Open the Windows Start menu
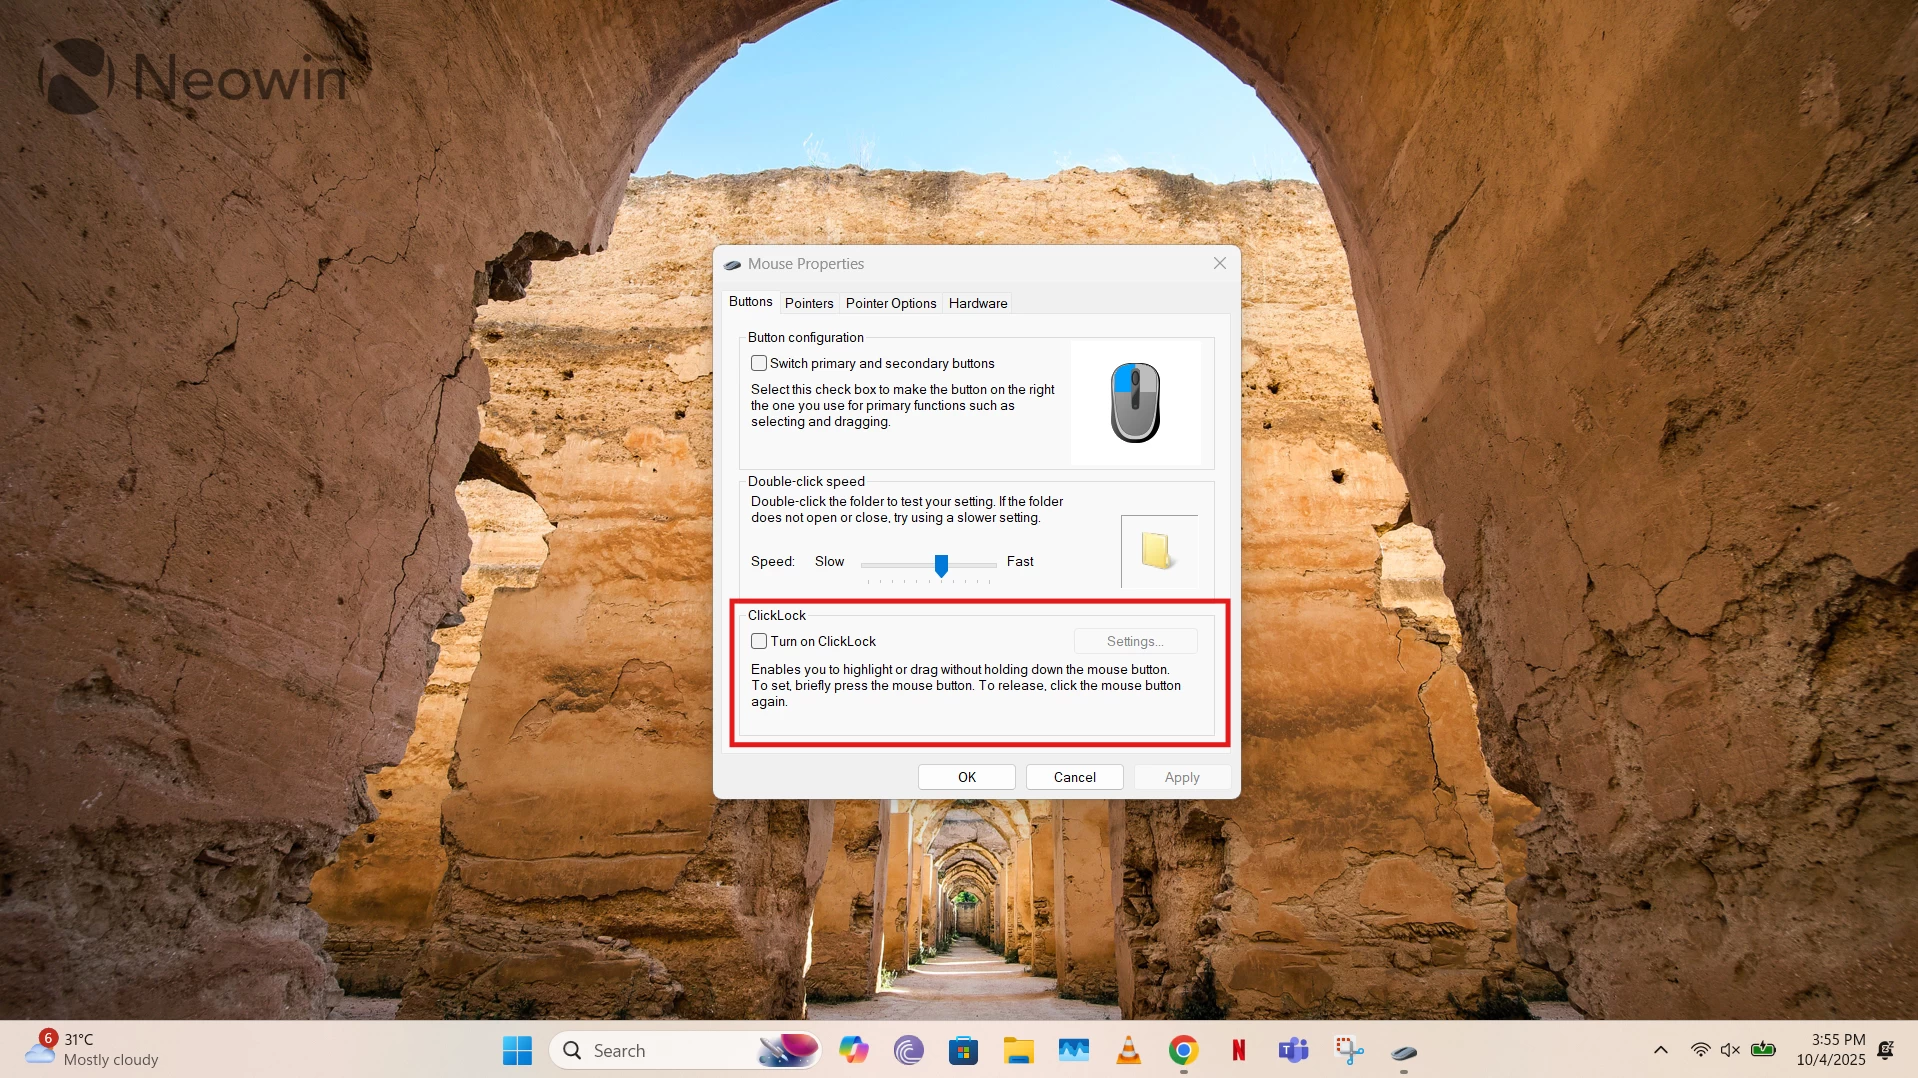 (517, 1050)
